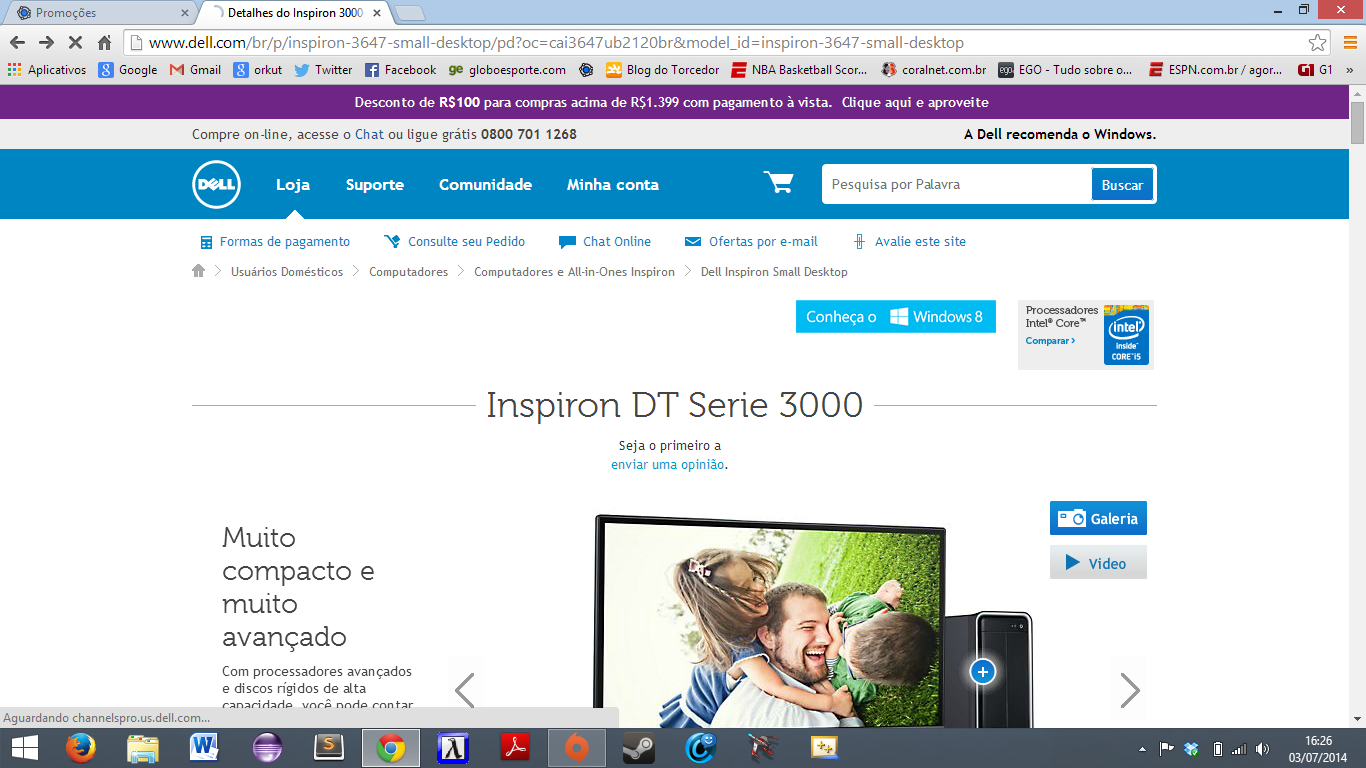Go to the browser home page icon

click(104, 43)
